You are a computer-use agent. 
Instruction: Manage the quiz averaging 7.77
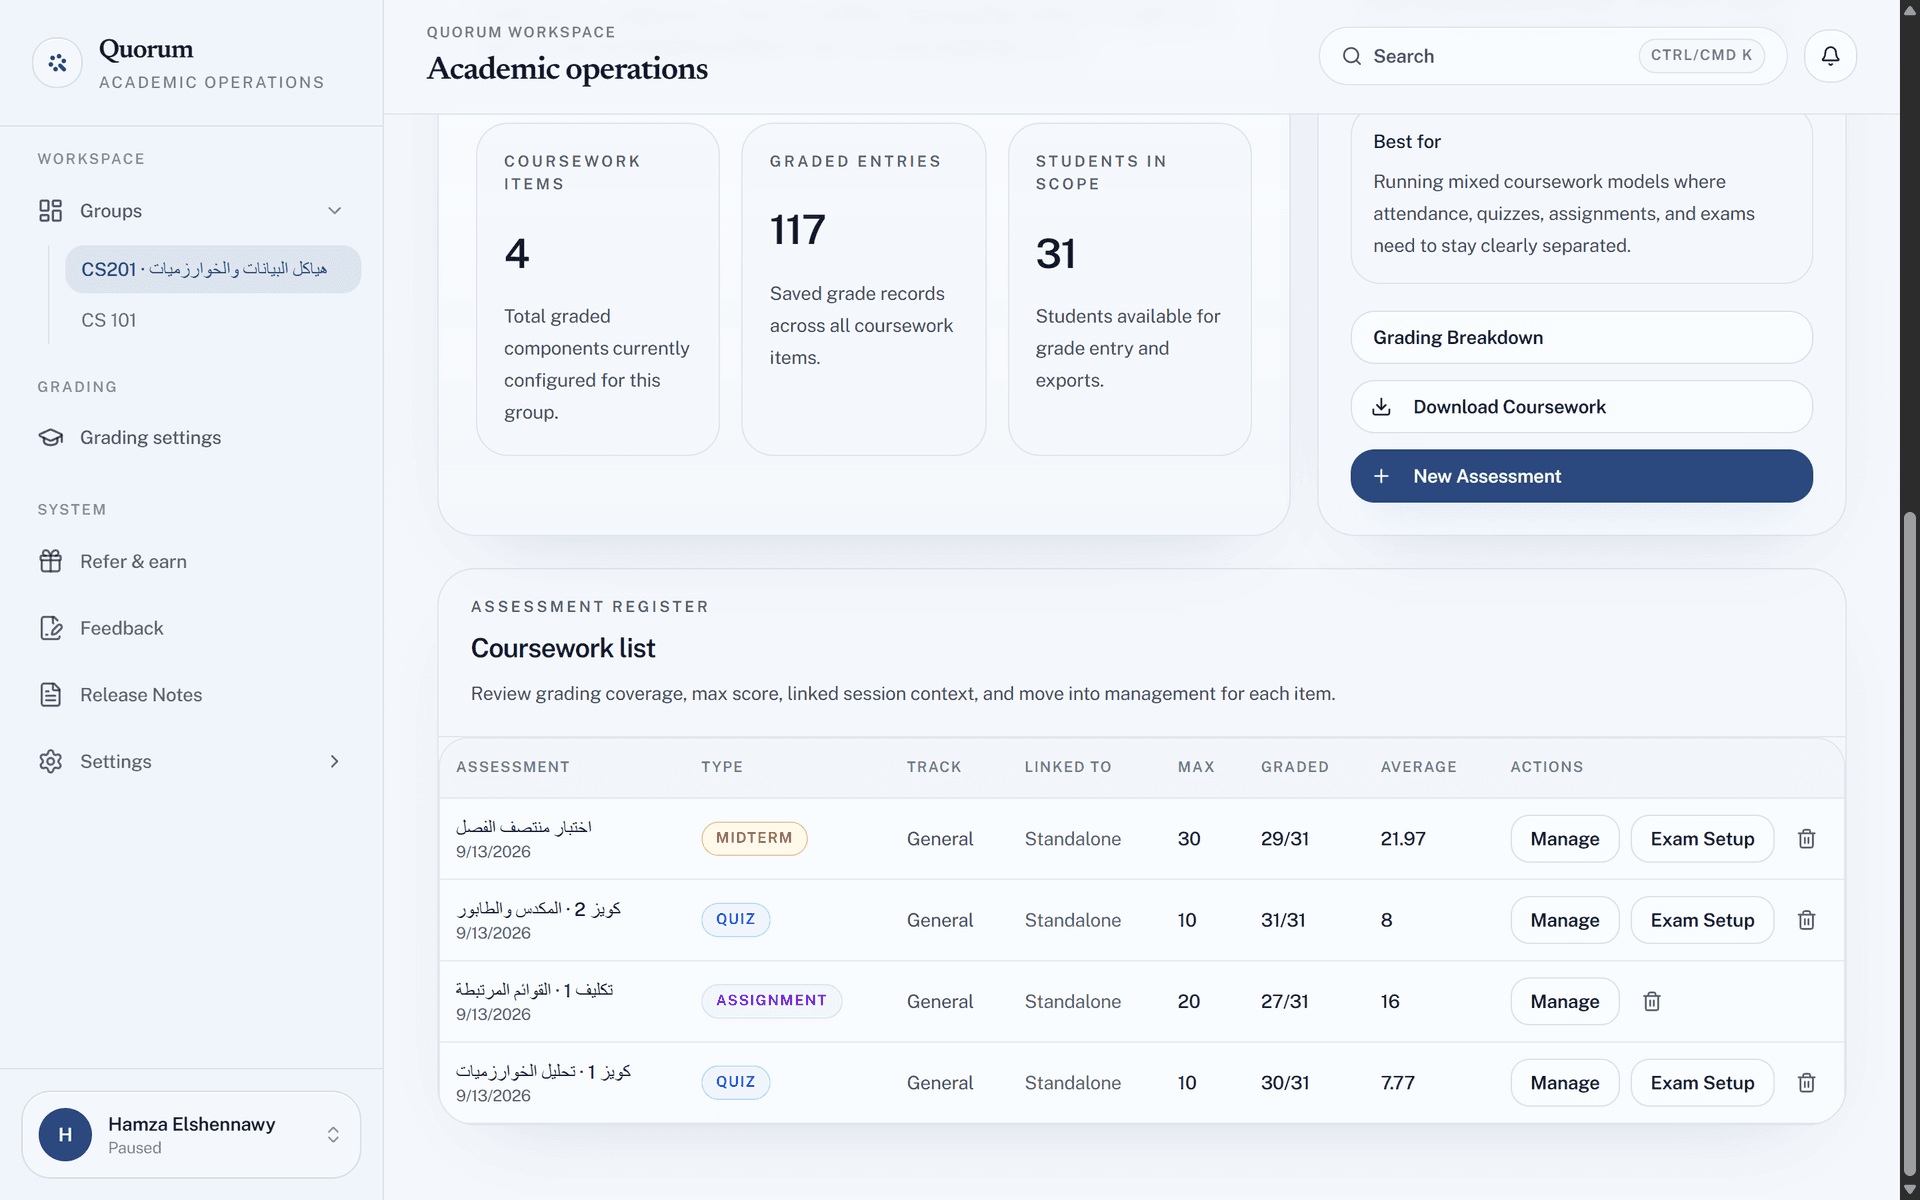[x=1564, y=1083]
